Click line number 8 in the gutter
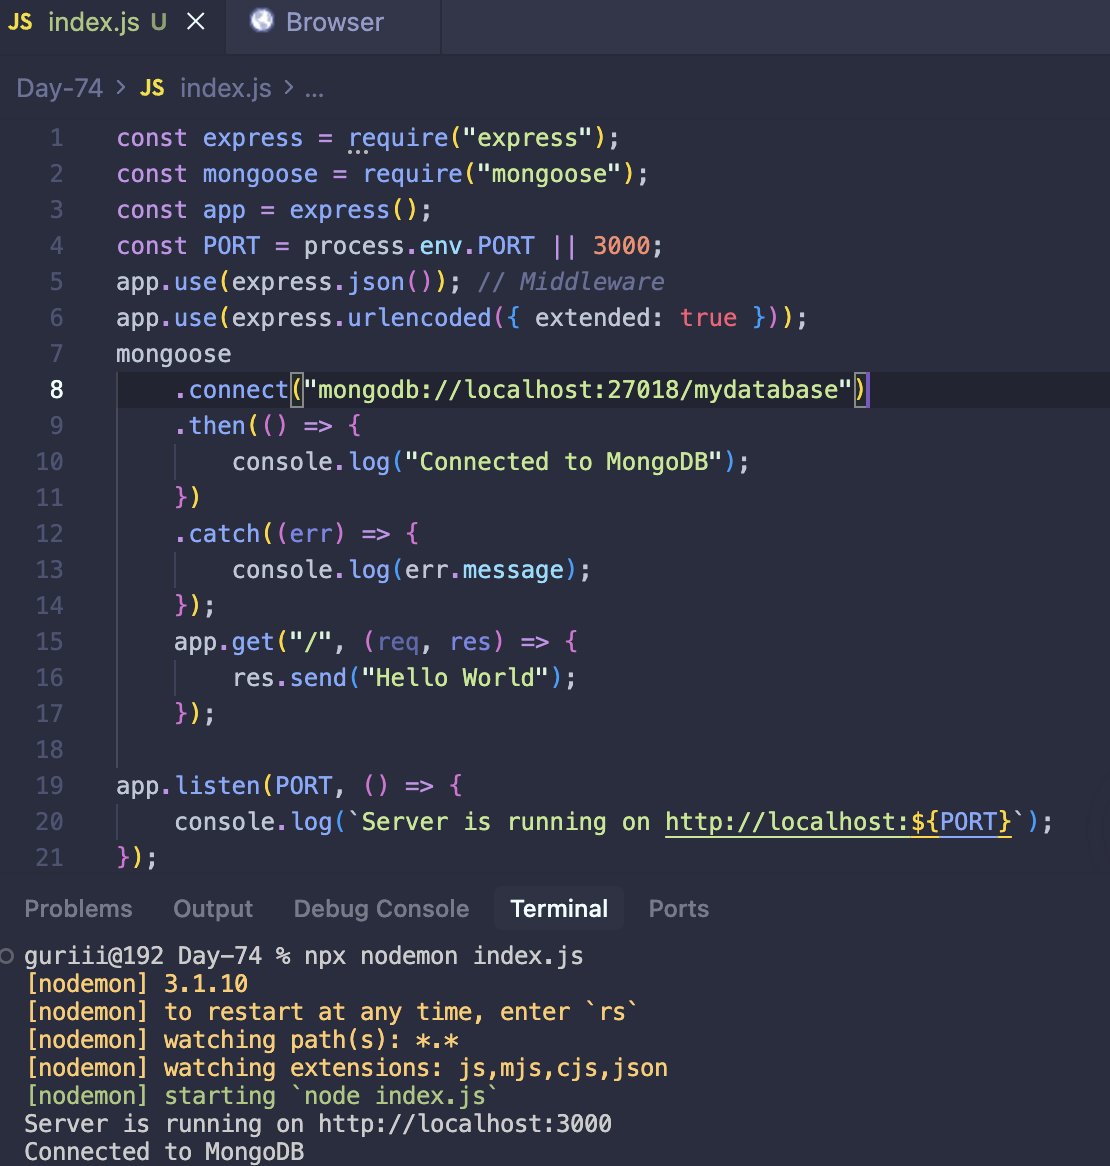The width and height of the screenshot is (1110, 1166). (x=57, y=389)
